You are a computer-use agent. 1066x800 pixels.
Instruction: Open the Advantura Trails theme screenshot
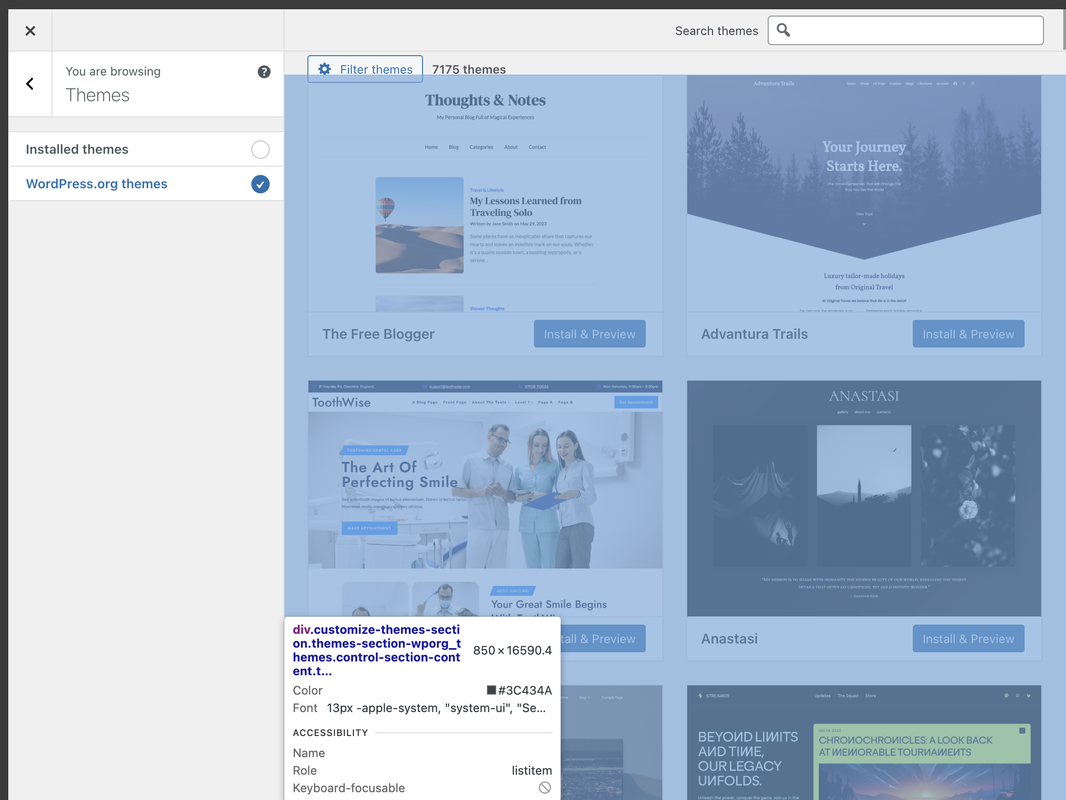863,194
